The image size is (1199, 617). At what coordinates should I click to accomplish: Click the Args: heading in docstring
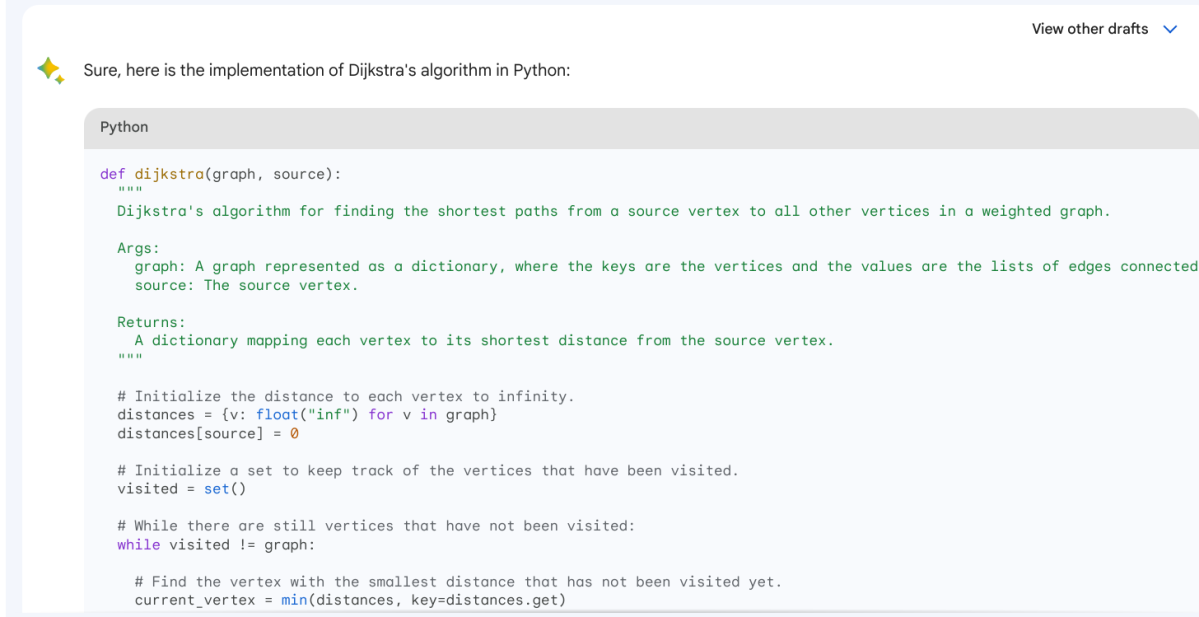tap(138, 248)
